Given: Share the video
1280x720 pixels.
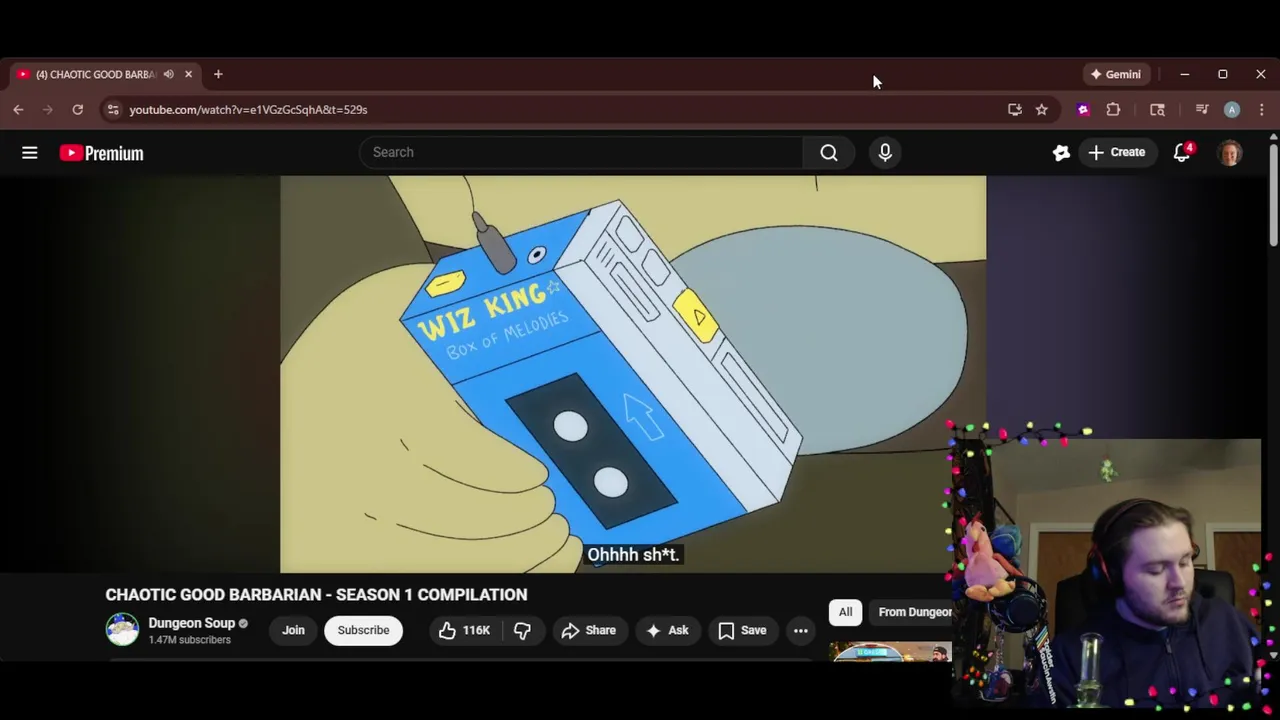Looking at the screenshot, I should pos(588,630).
